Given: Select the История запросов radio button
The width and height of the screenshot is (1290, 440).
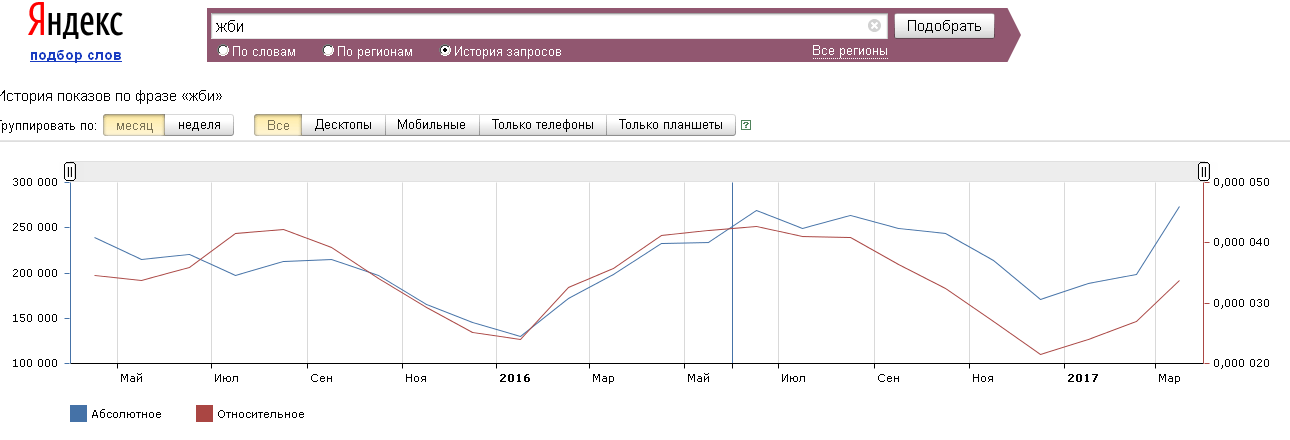Looking at the screenshot, I should (x=446, y=51).
